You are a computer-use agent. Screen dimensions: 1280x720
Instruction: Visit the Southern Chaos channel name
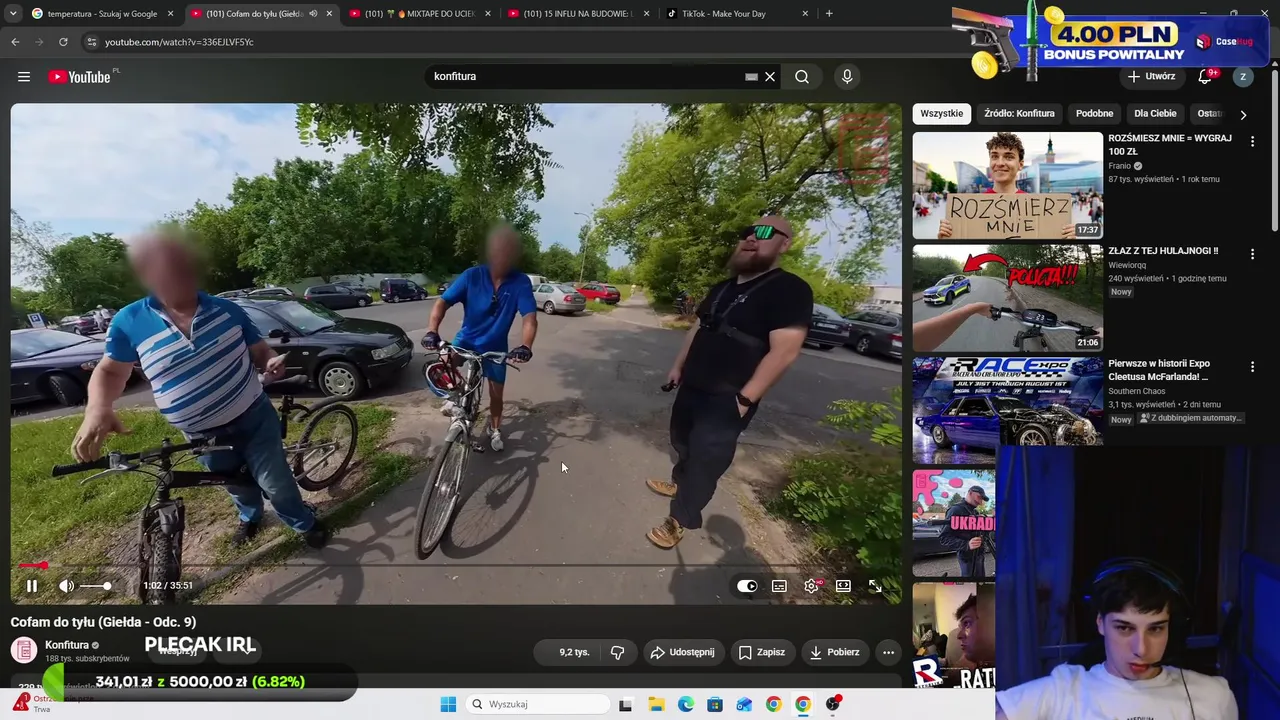click(x=1137, y=391)
